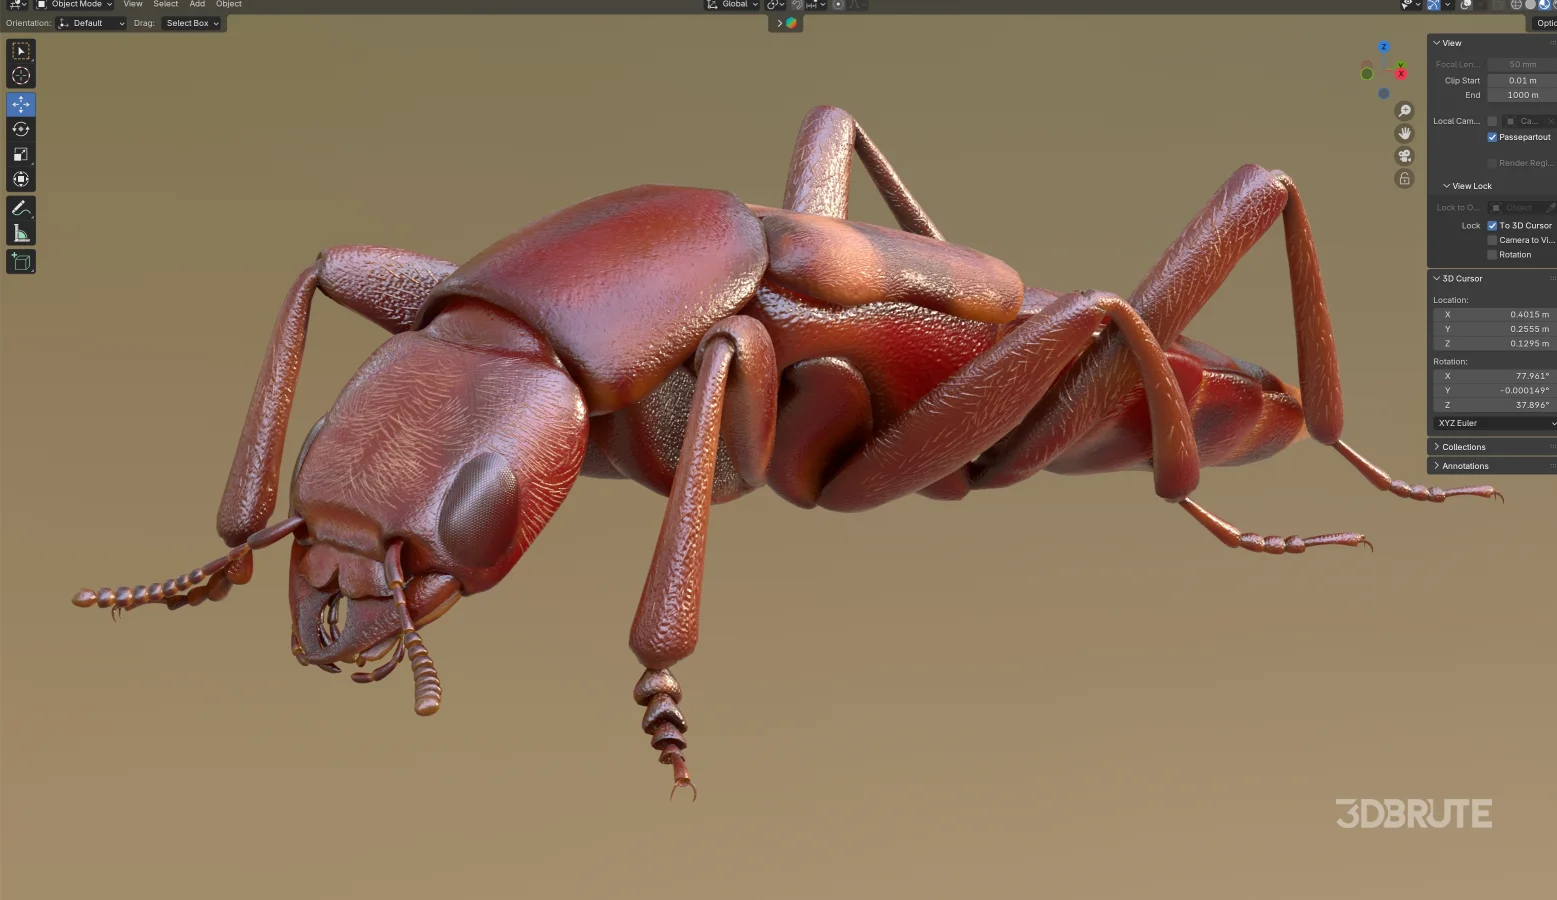Open the Global transform orientation dropdown
The width and height of the screenshot is (1557, 900).
click(732, 4)
